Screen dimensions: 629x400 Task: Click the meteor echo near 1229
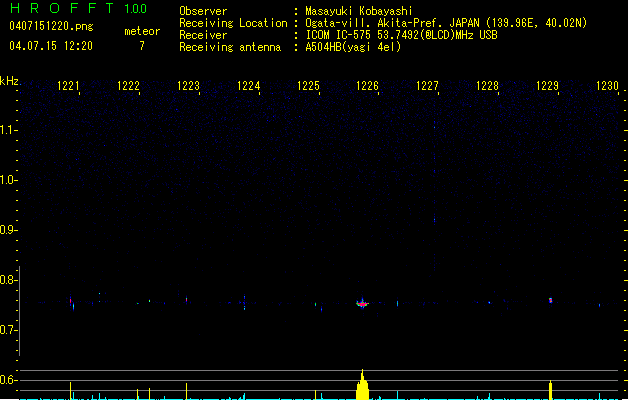(550, 300)
